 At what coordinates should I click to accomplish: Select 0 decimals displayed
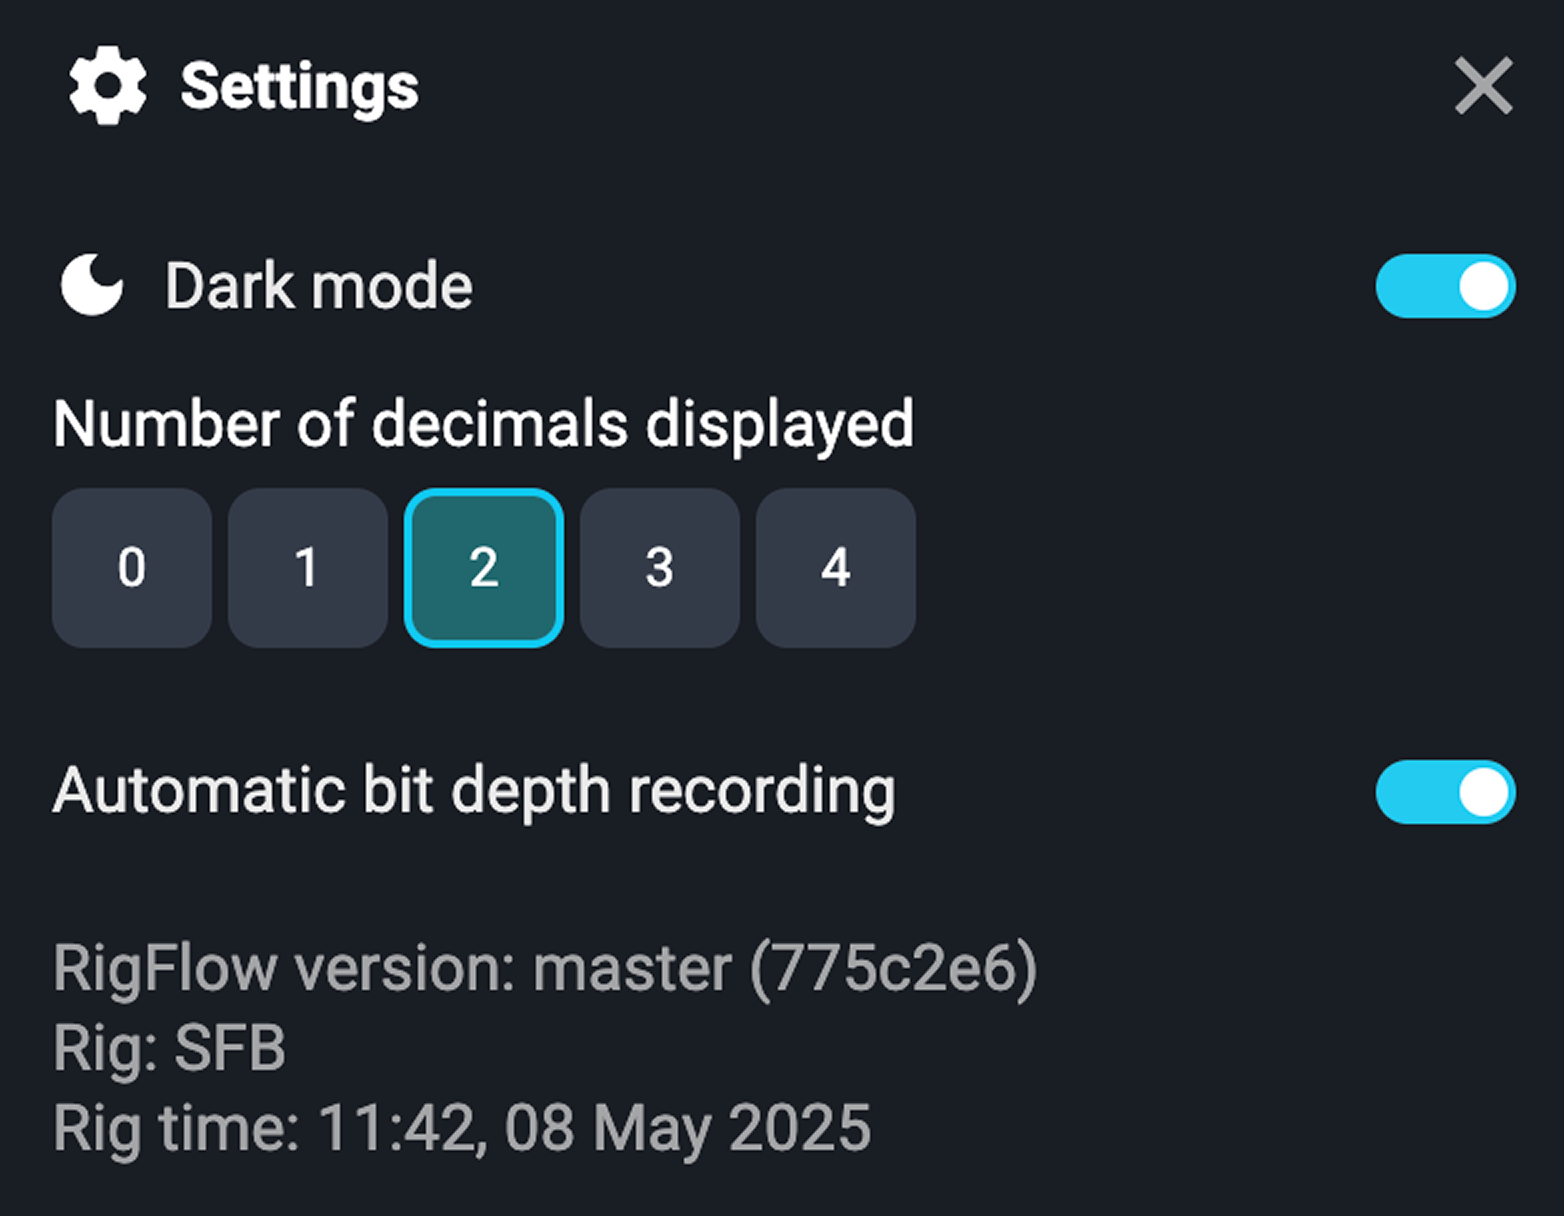131,567
